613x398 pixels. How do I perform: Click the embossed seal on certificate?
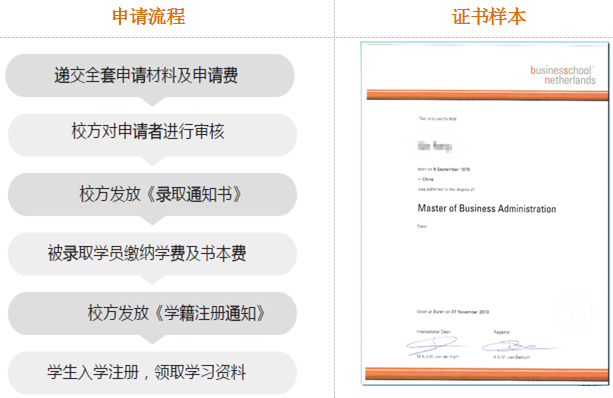(x=575, y=312)
